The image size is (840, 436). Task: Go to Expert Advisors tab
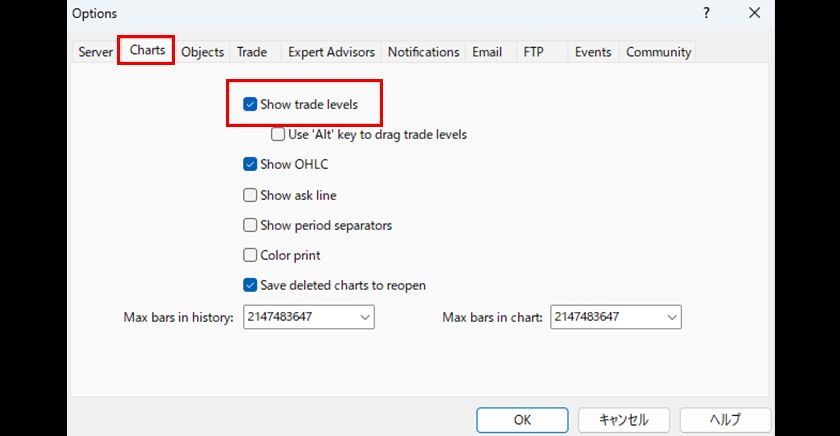point(331,52)
